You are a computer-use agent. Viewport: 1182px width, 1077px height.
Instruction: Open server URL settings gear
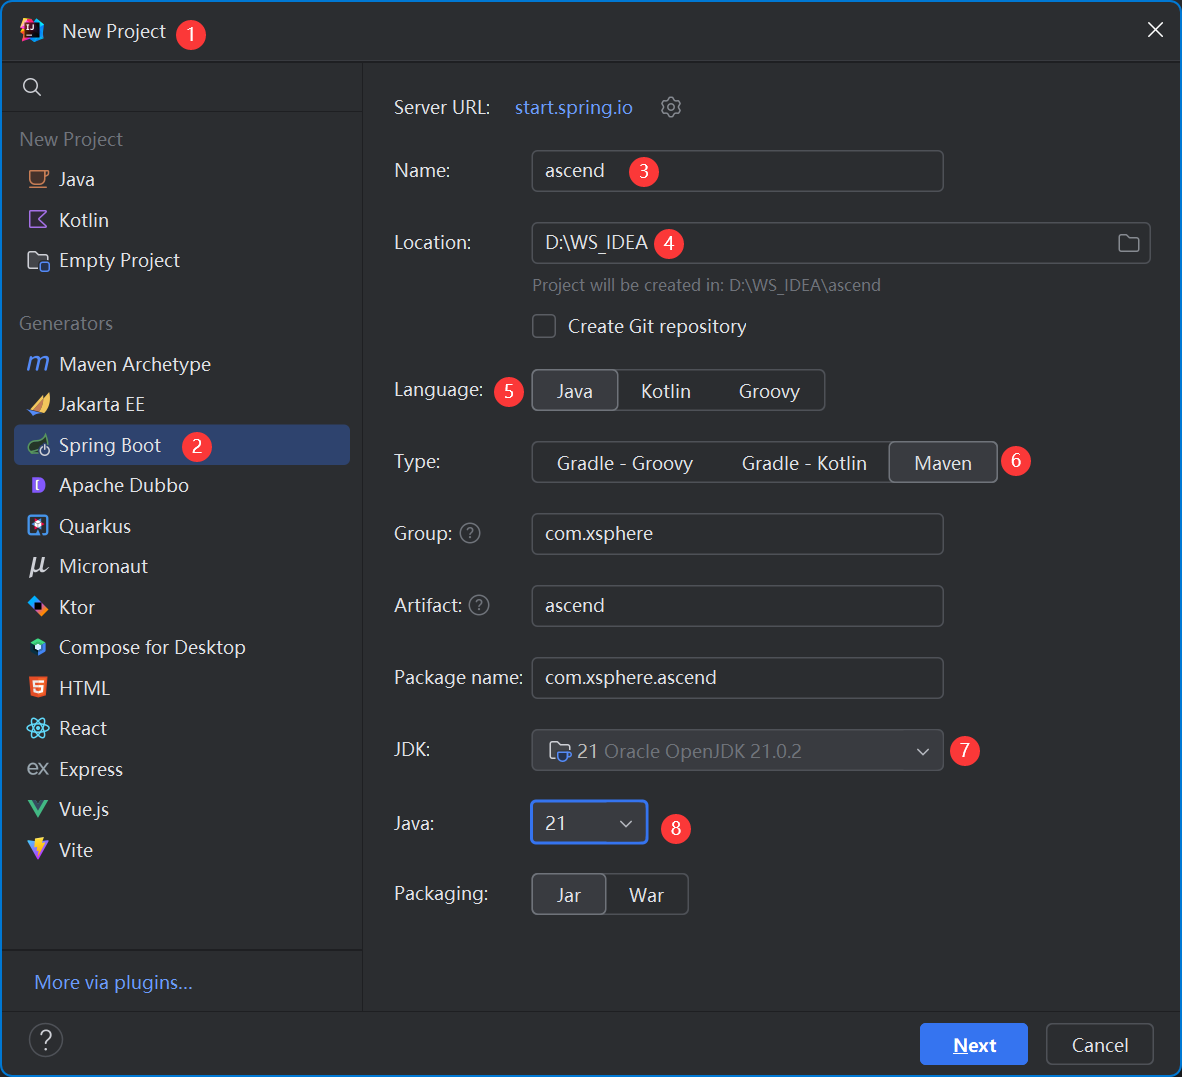[x=671, y=107]
